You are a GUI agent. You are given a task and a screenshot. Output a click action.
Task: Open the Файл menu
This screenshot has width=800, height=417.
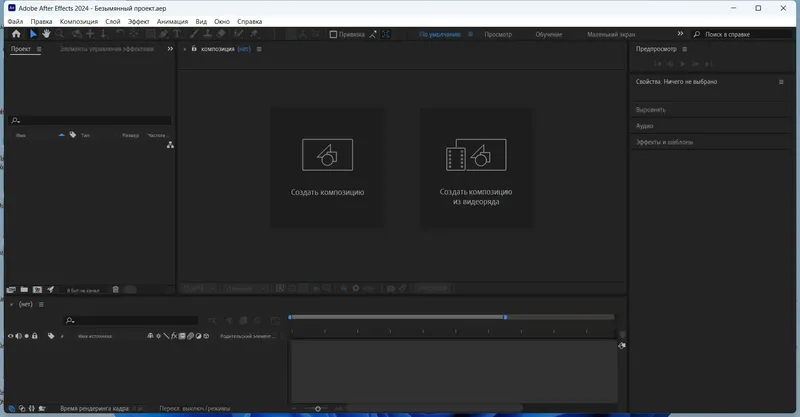click(x=15, y=21)
